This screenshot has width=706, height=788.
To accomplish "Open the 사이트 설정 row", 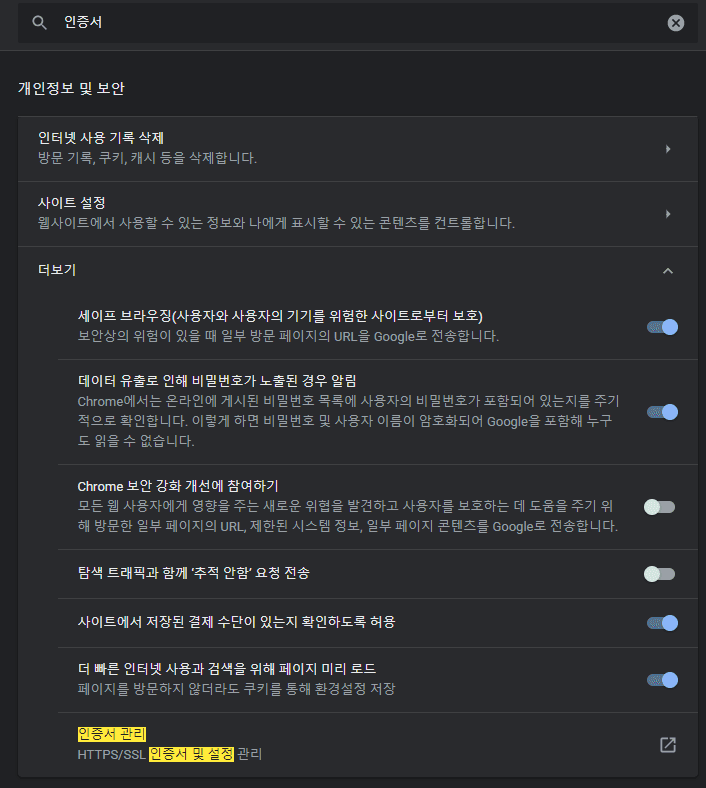I will [358, 214].
